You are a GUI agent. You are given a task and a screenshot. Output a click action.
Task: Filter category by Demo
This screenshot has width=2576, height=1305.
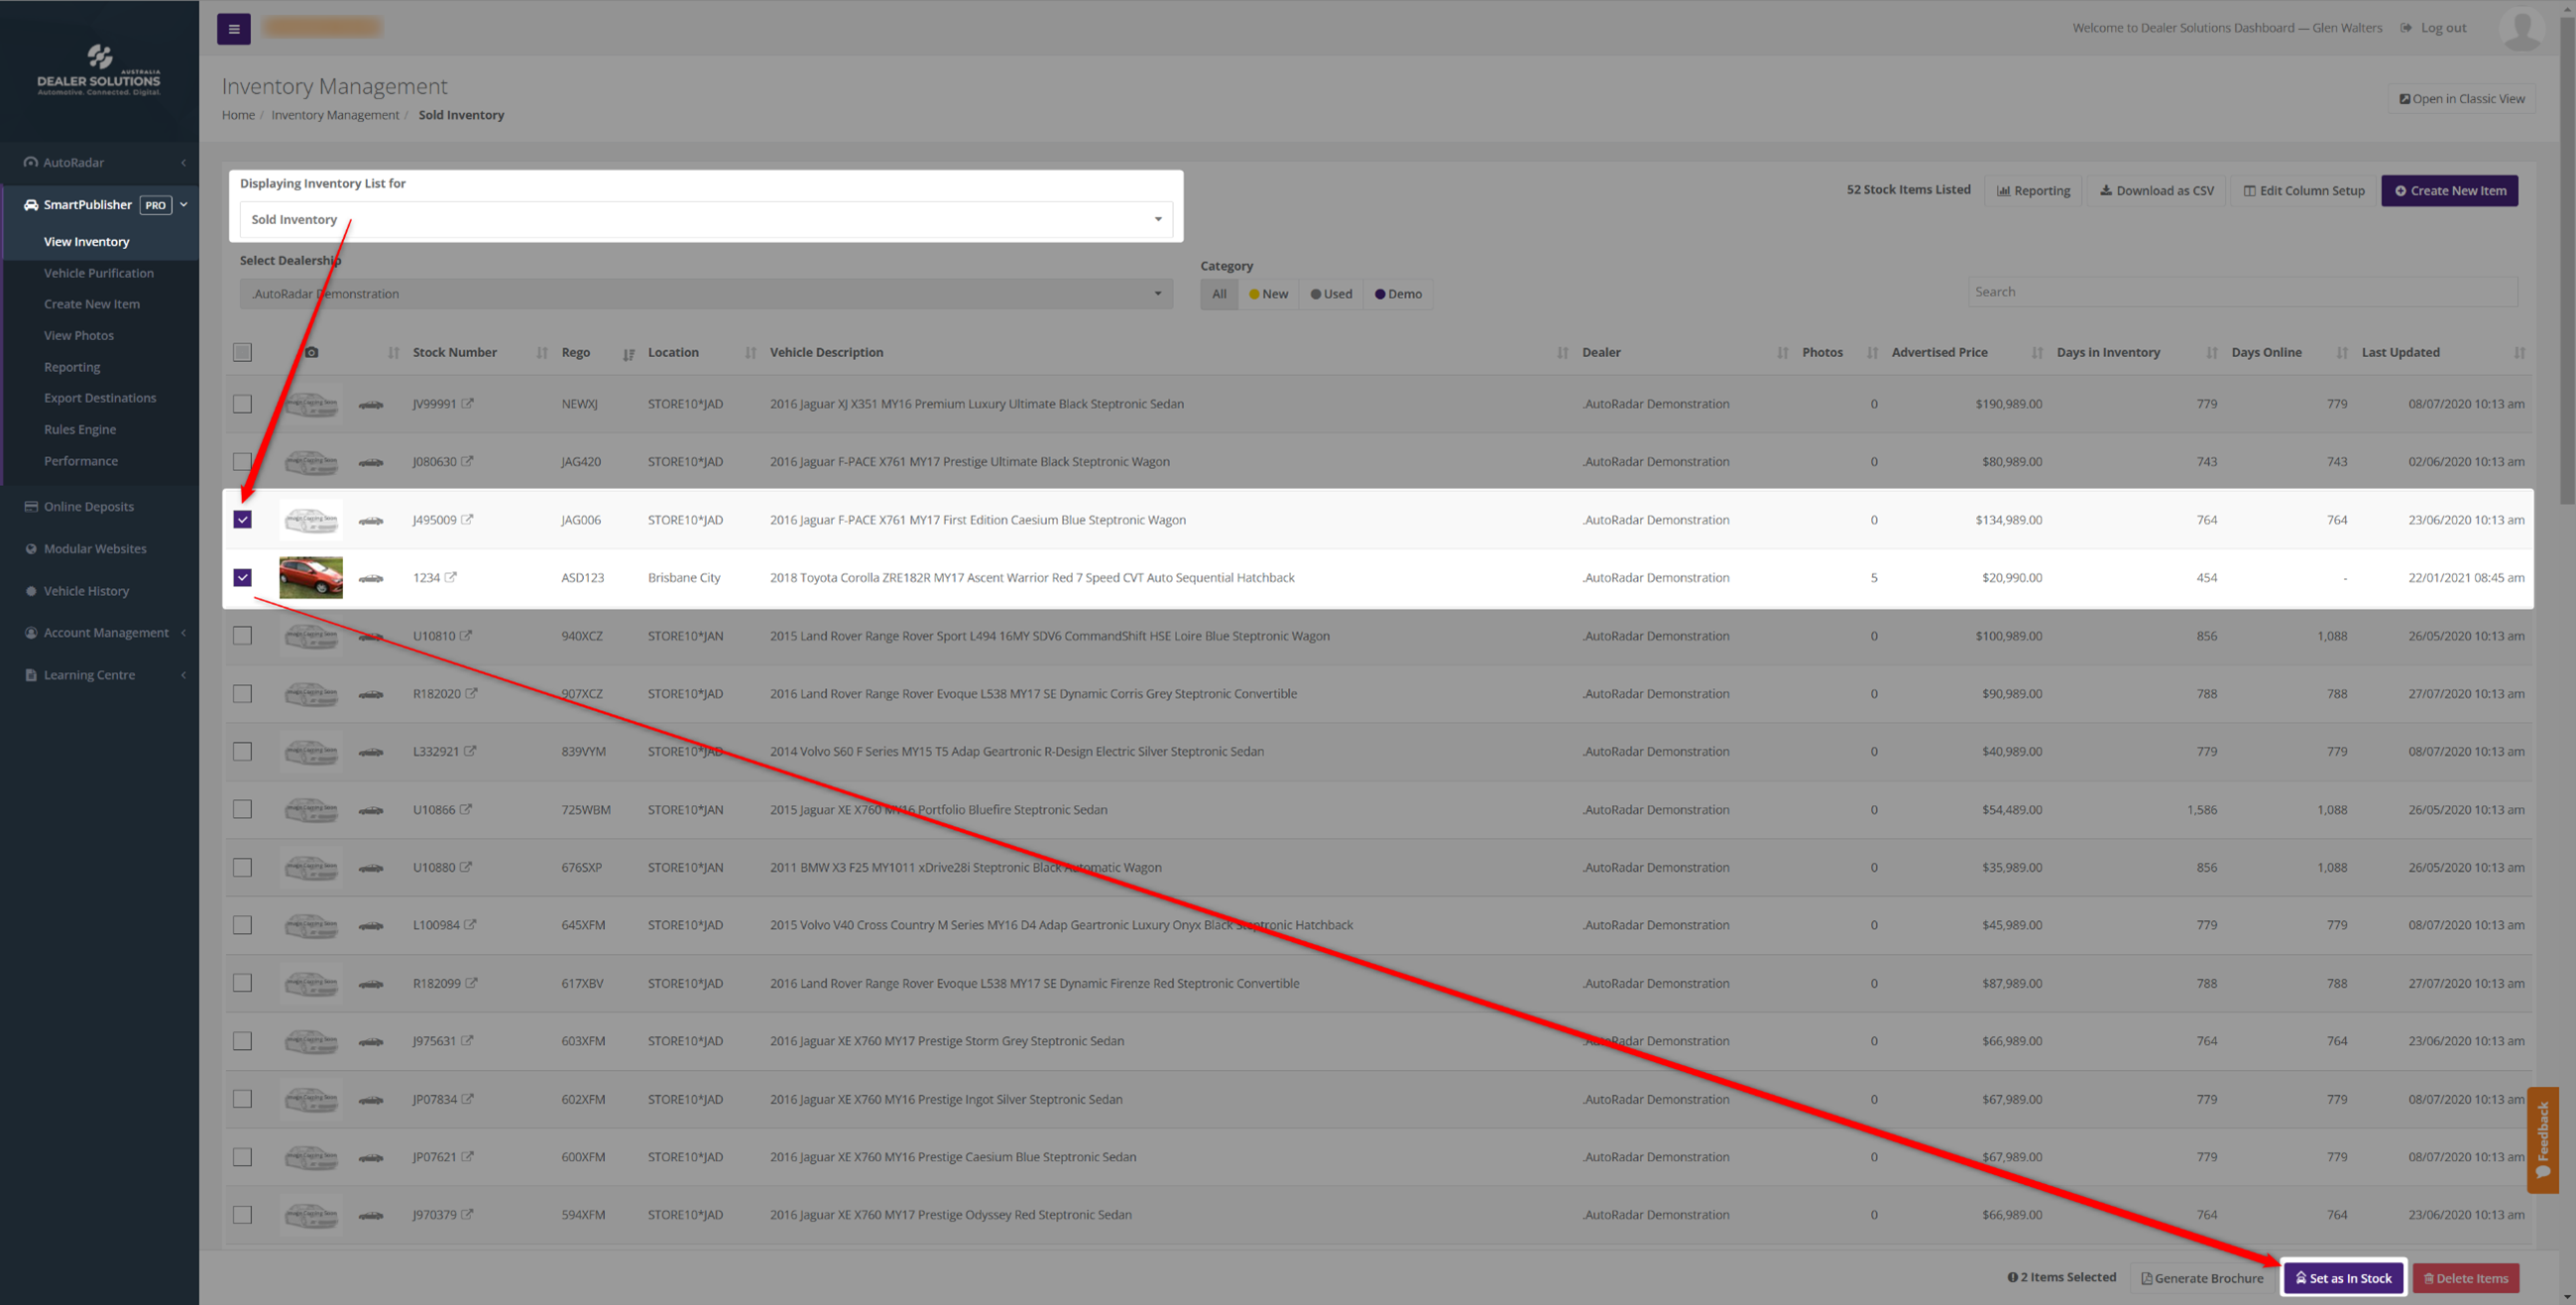[1398, 294]
